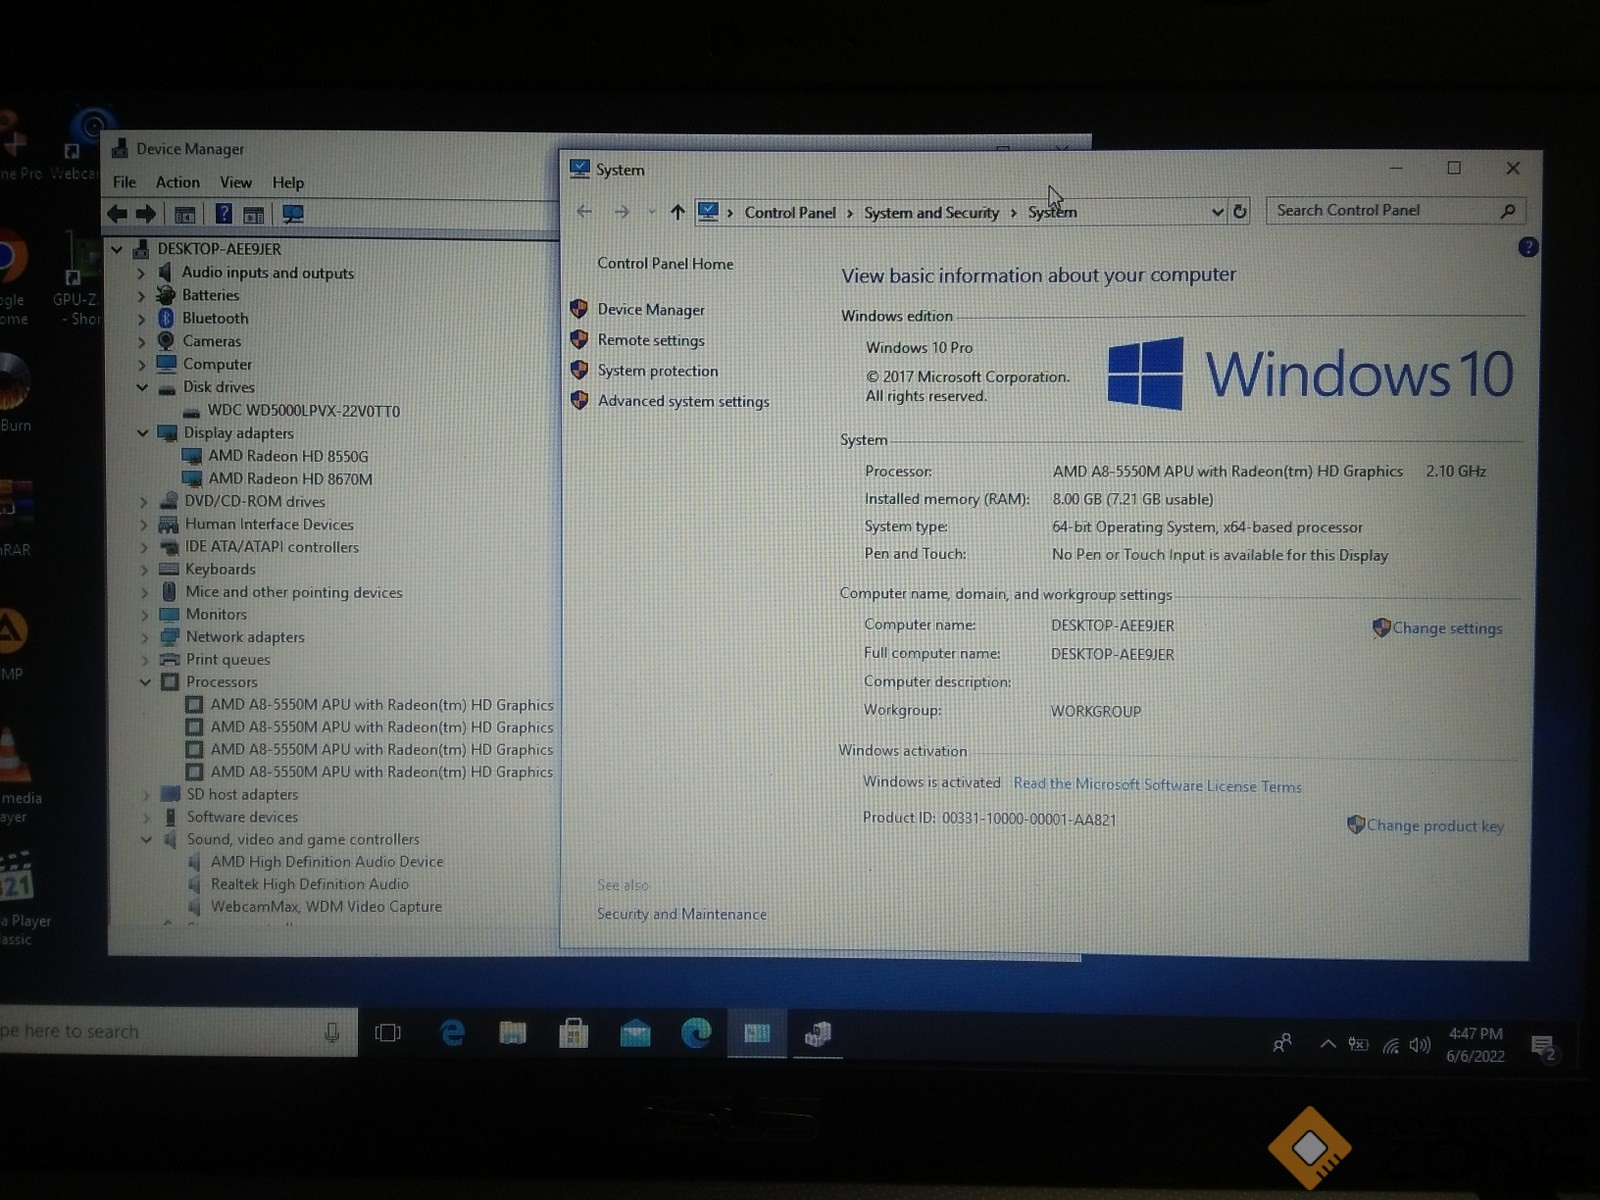Click the Device Manager taskbar icon
The width and height of the screenshot is (1600, 1200).
(818, 1033)
